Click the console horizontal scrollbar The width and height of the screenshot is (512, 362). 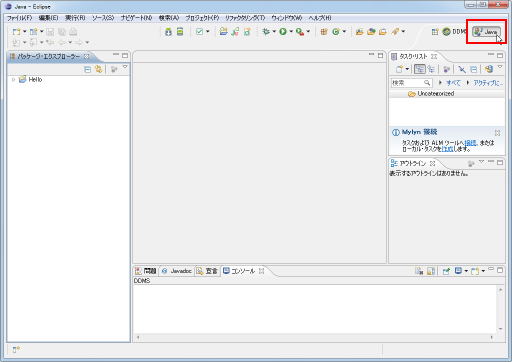click(x=315, y=337)
